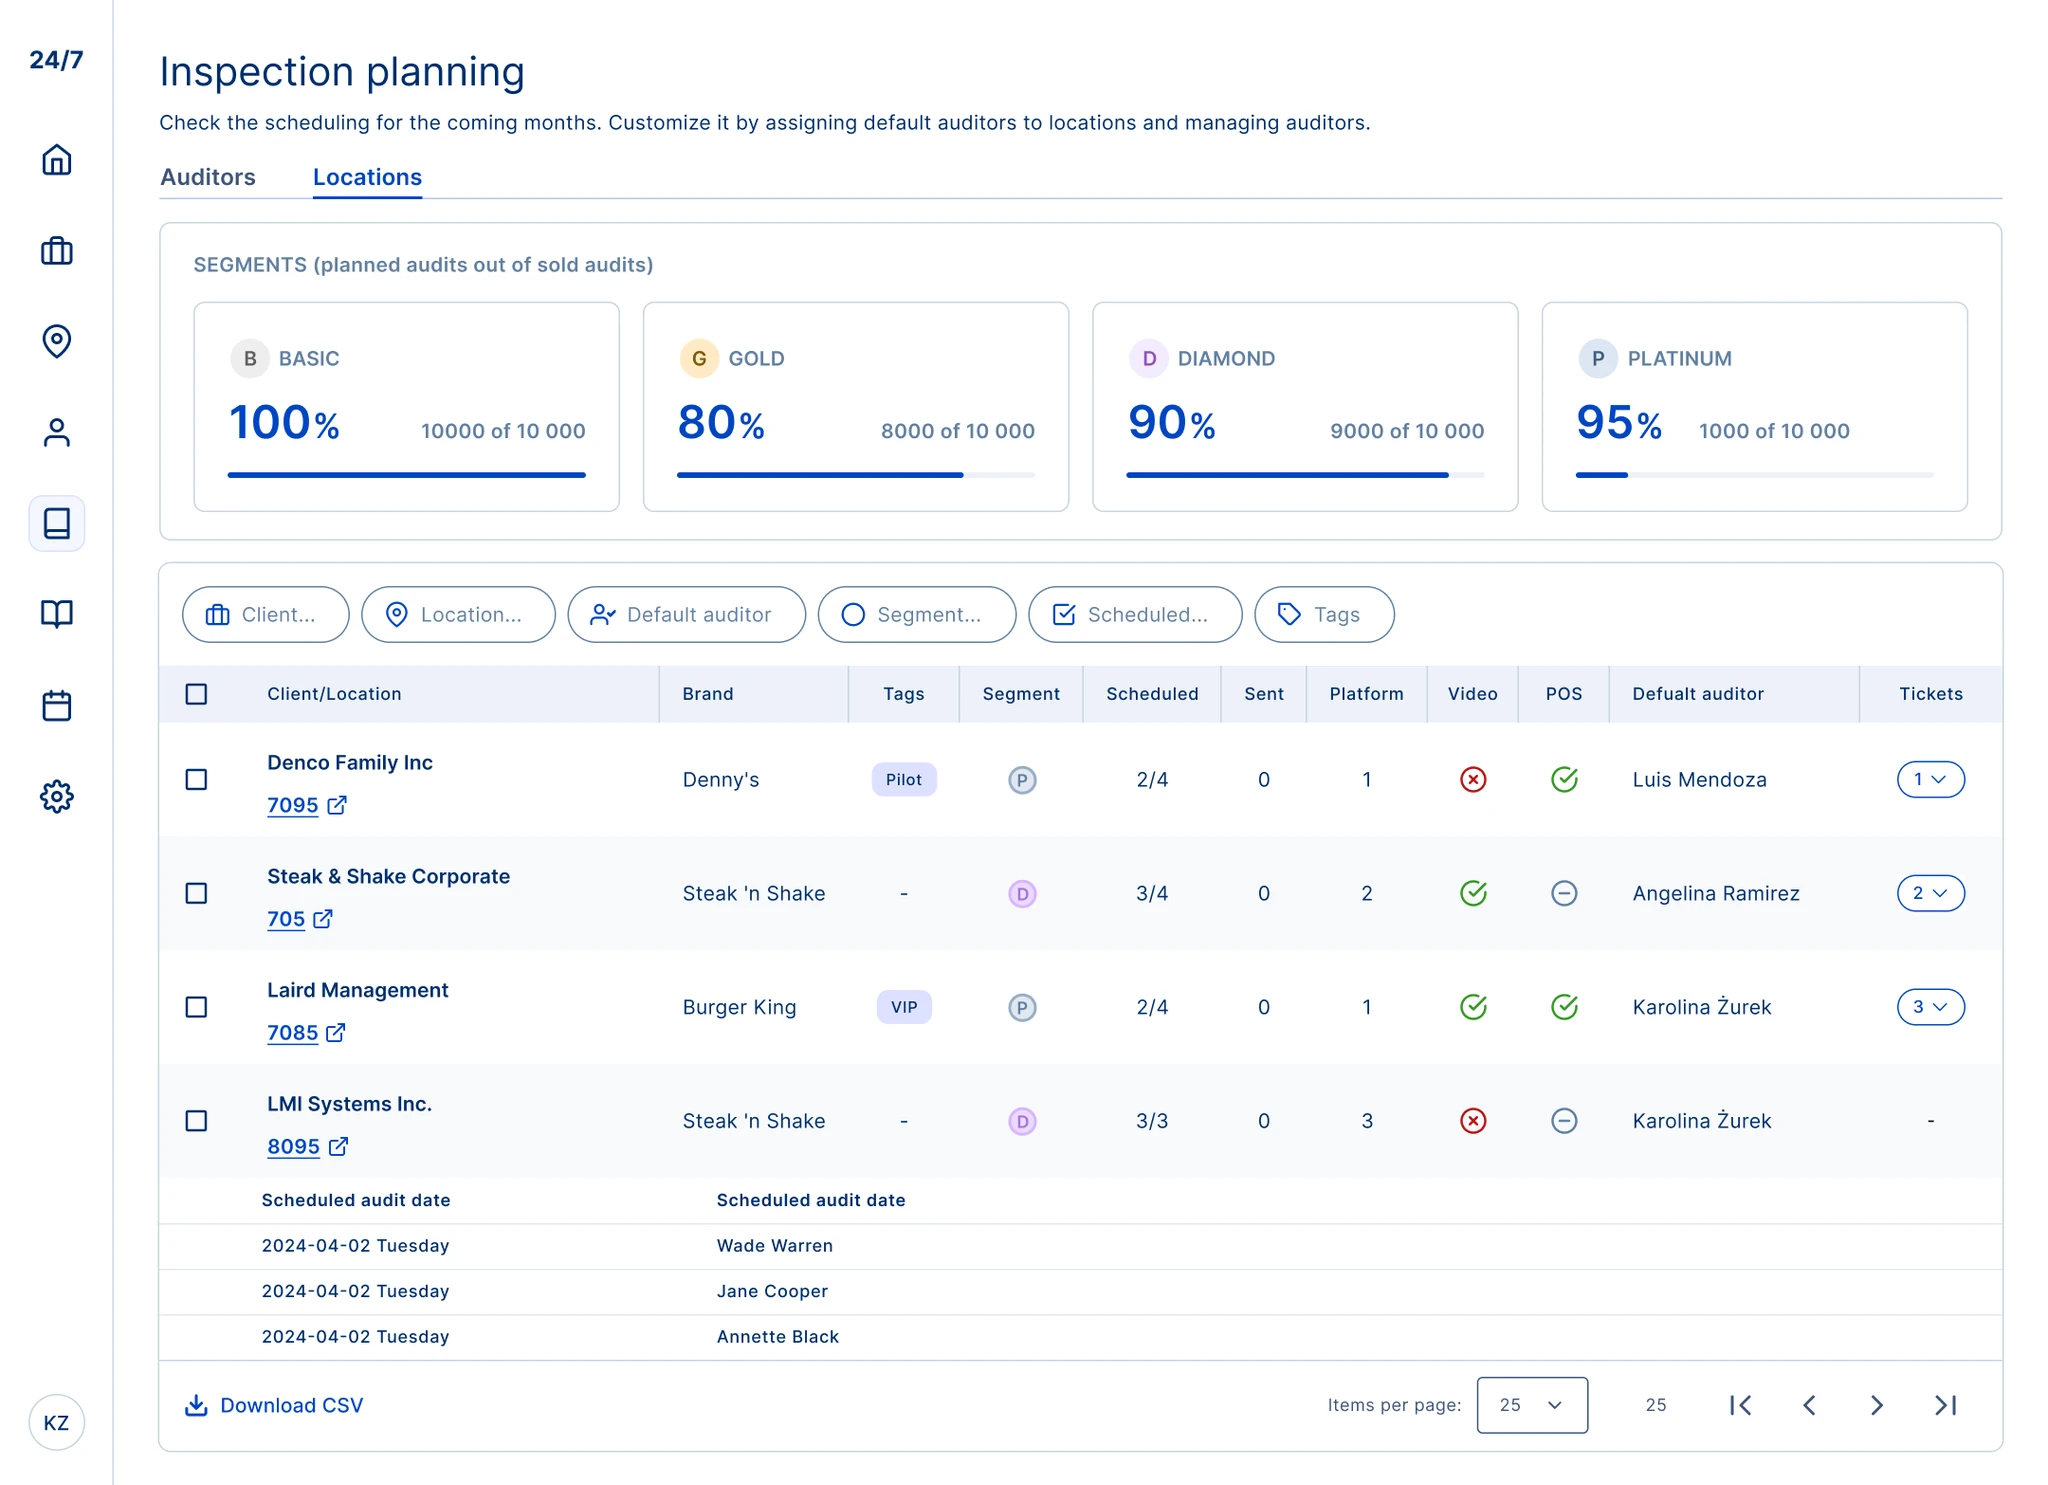This screenshot has width=2048, height=1485.
Task: Go to the last page arrow
Action: click(1945, 1405)
